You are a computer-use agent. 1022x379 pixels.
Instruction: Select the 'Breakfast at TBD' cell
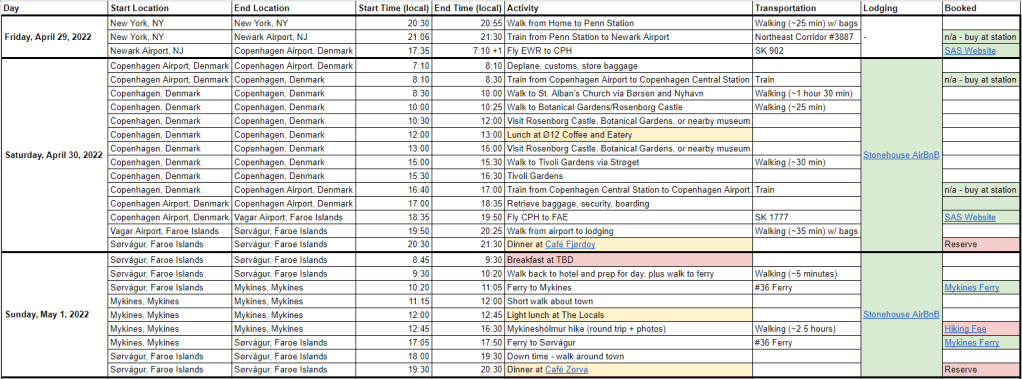[628, 260]
